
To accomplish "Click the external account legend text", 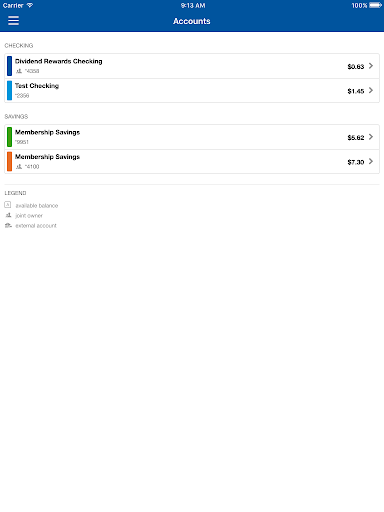I will point(36,226).
